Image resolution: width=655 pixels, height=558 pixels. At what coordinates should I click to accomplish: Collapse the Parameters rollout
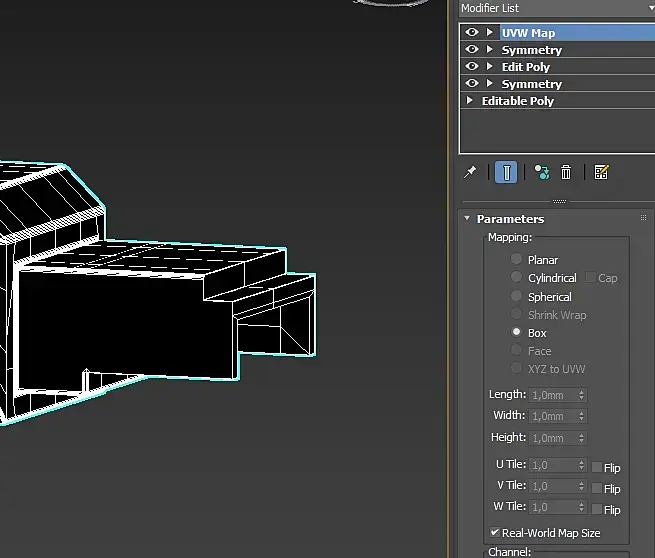(467, 219)
